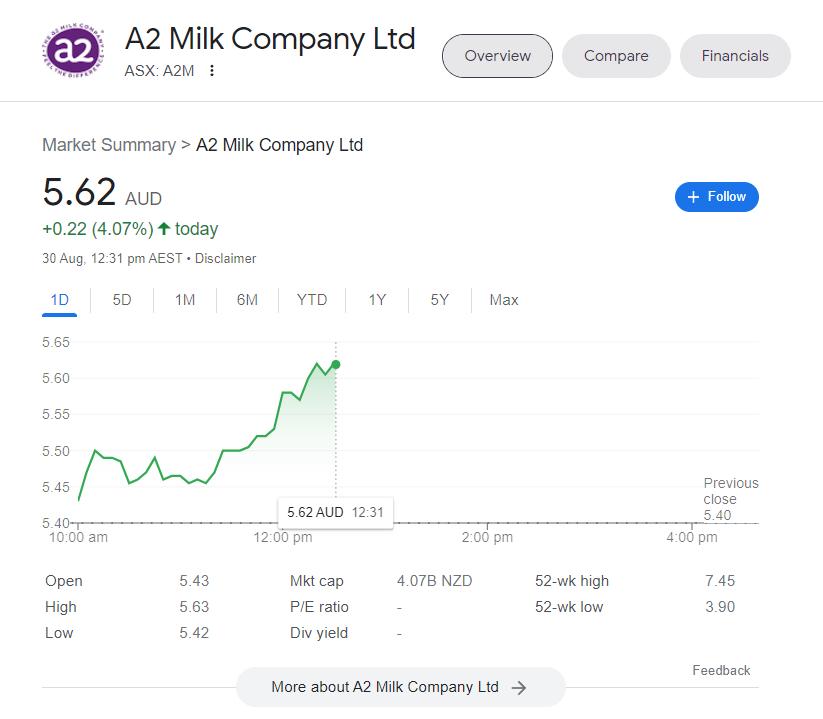Expand More about A2 Milk Company Ltd
This screenshot has width=823, height=719.
[x=400, y=687]
